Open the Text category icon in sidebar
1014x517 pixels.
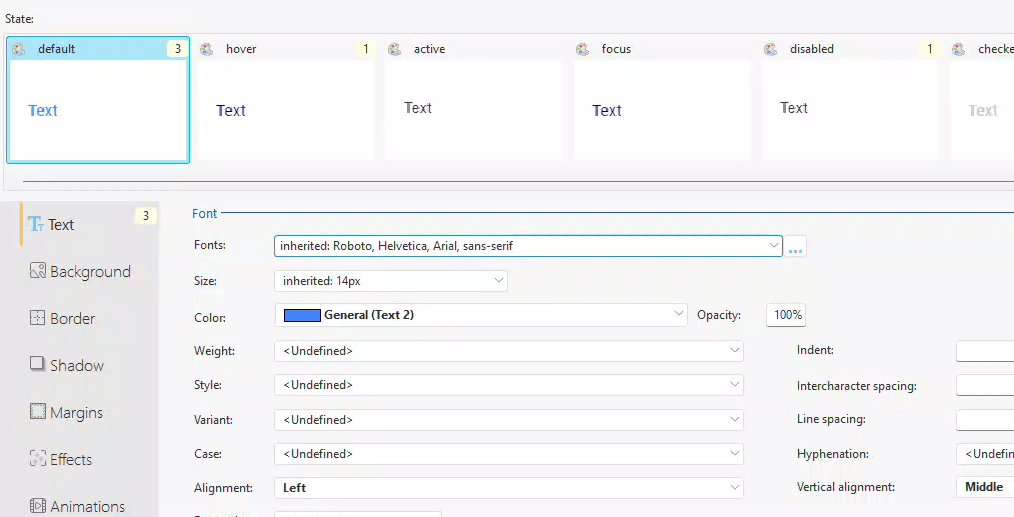point(37,225)
